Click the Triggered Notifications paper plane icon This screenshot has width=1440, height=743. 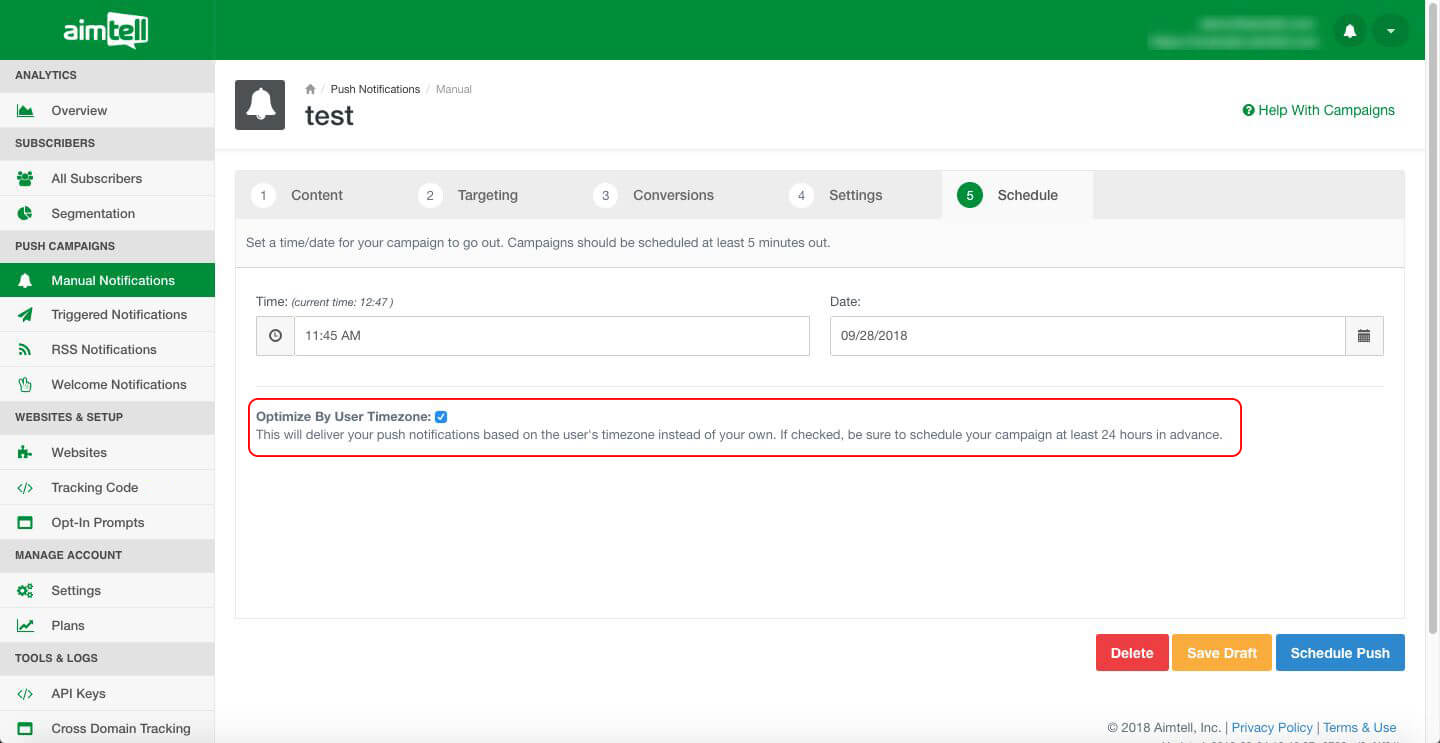pyautogui.click(x=25, y=315)
